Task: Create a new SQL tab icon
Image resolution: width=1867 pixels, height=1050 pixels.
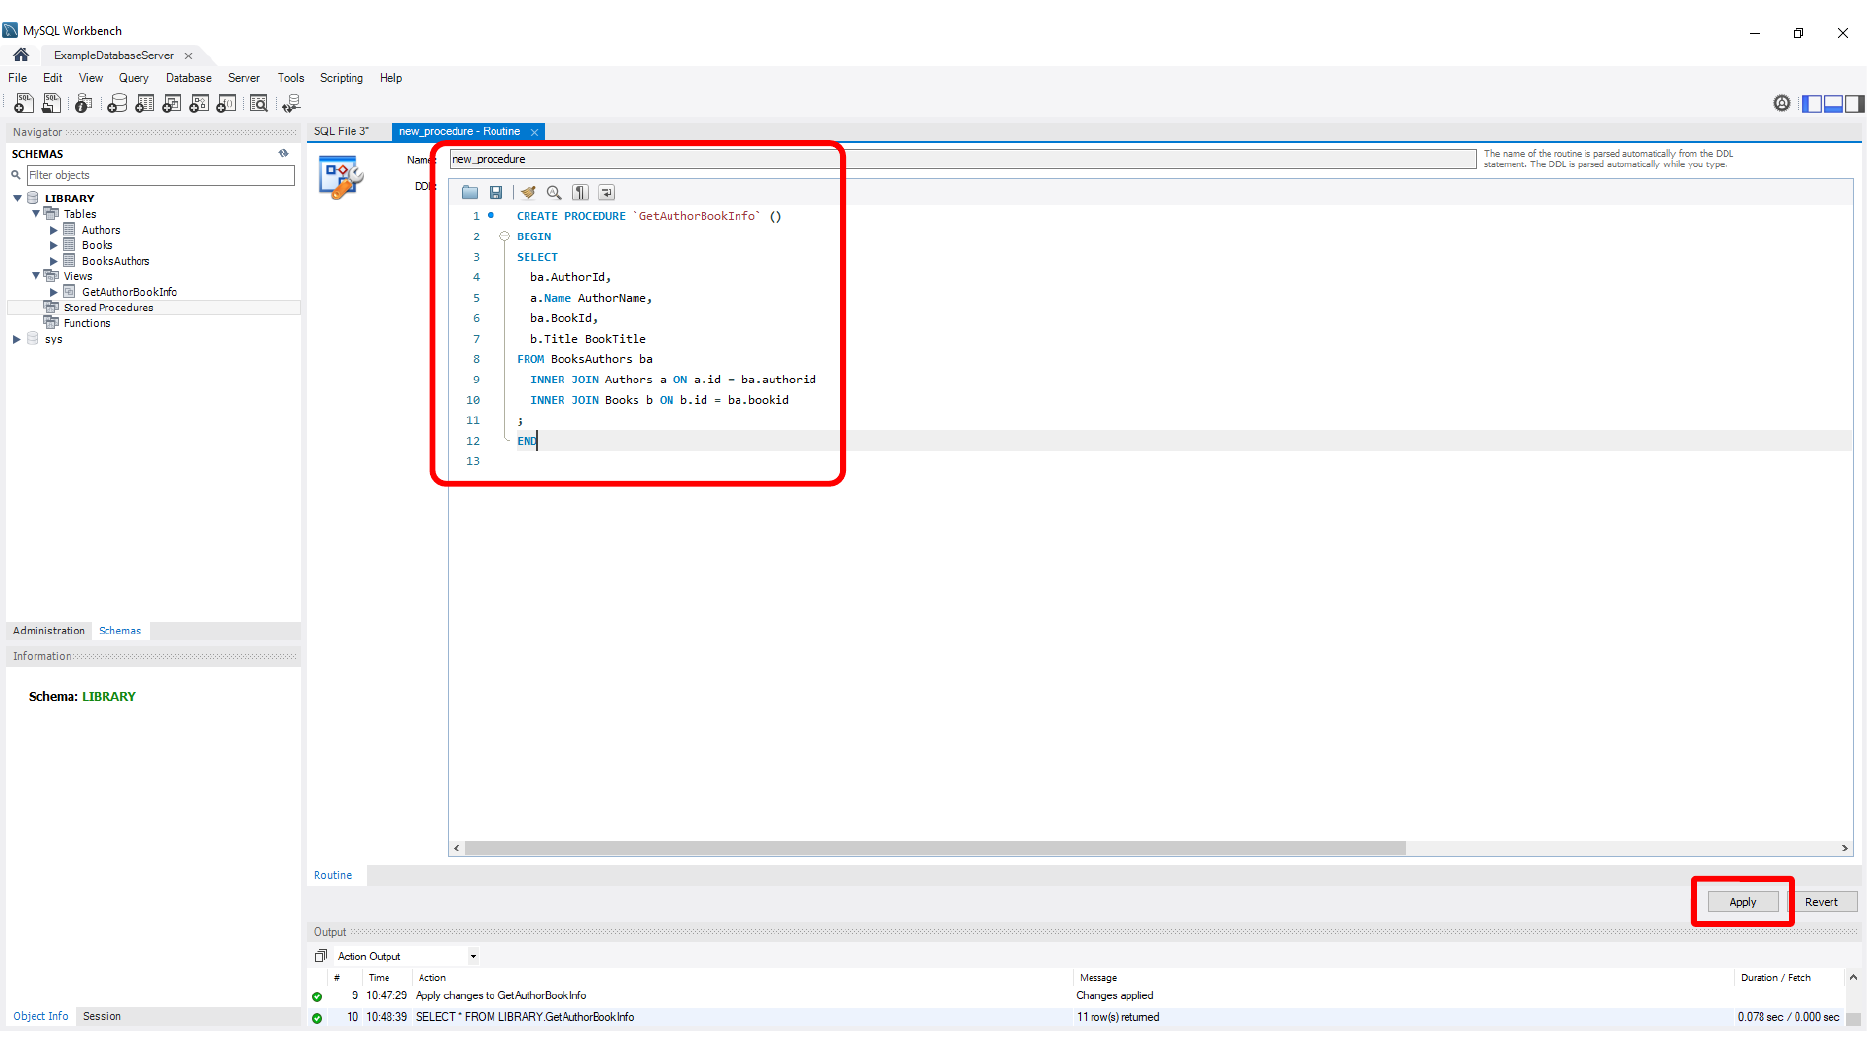Action: pos(24,103)
